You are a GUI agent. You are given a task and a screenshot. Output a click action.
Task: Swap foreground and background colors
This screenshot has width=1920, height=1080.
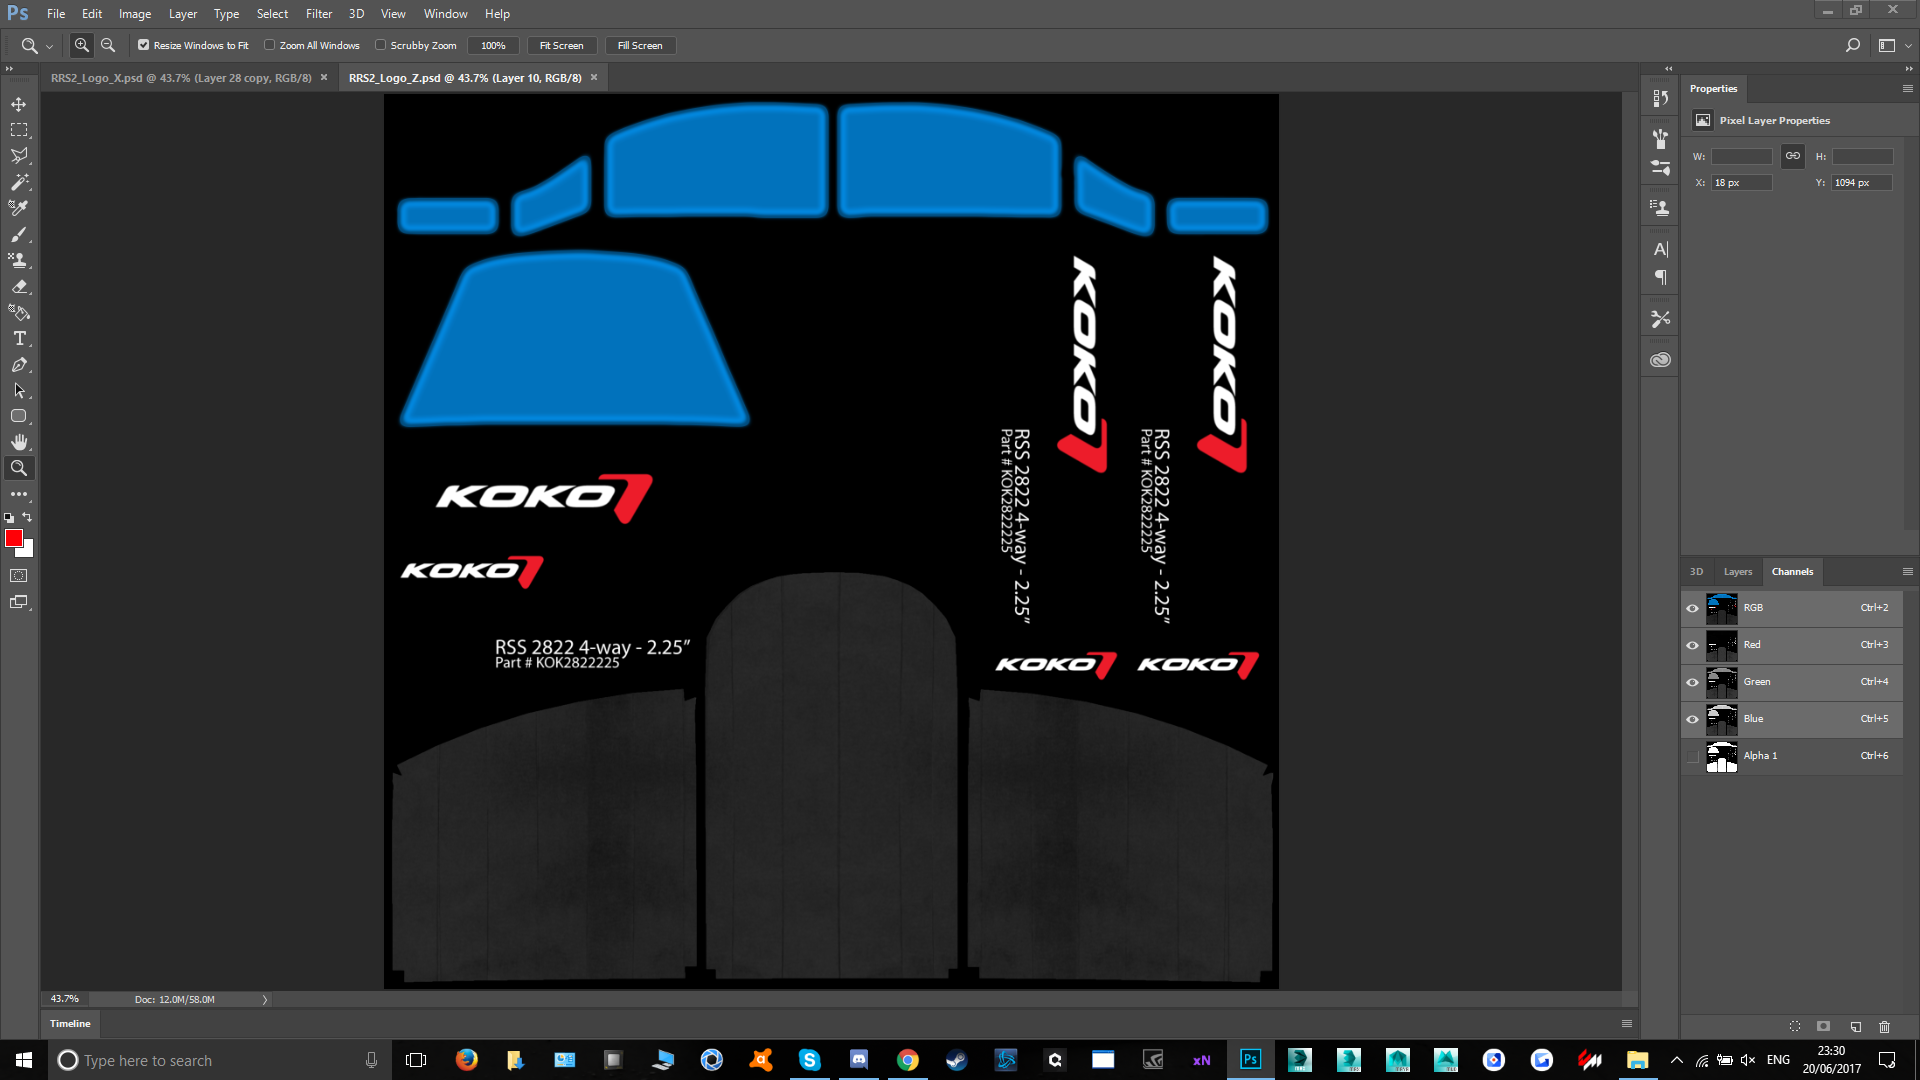tap(28, 517)
